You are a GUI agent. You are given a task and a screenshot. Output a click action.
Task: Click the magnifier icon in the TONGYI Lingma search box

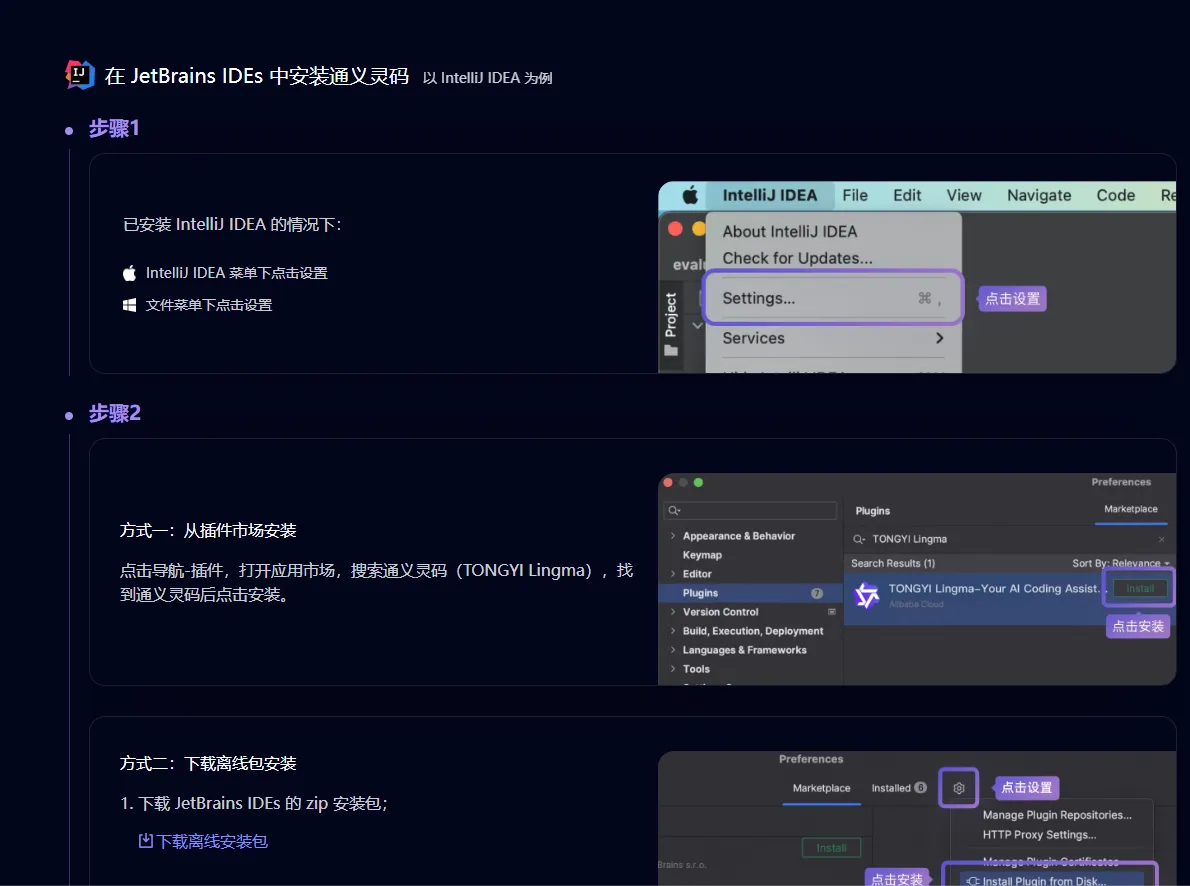pyautogui.click(x=859, y=539)
